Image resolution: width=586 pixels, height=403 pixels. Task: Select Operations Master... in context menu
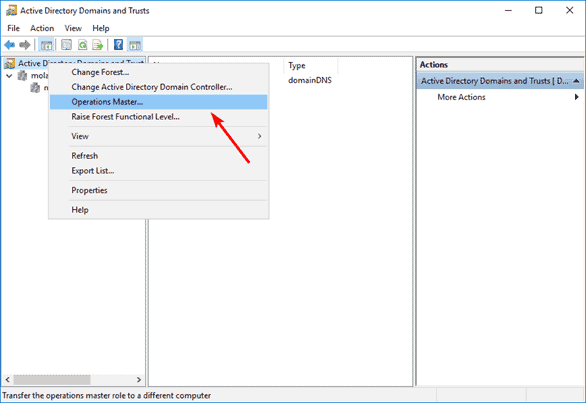(159, 102)
